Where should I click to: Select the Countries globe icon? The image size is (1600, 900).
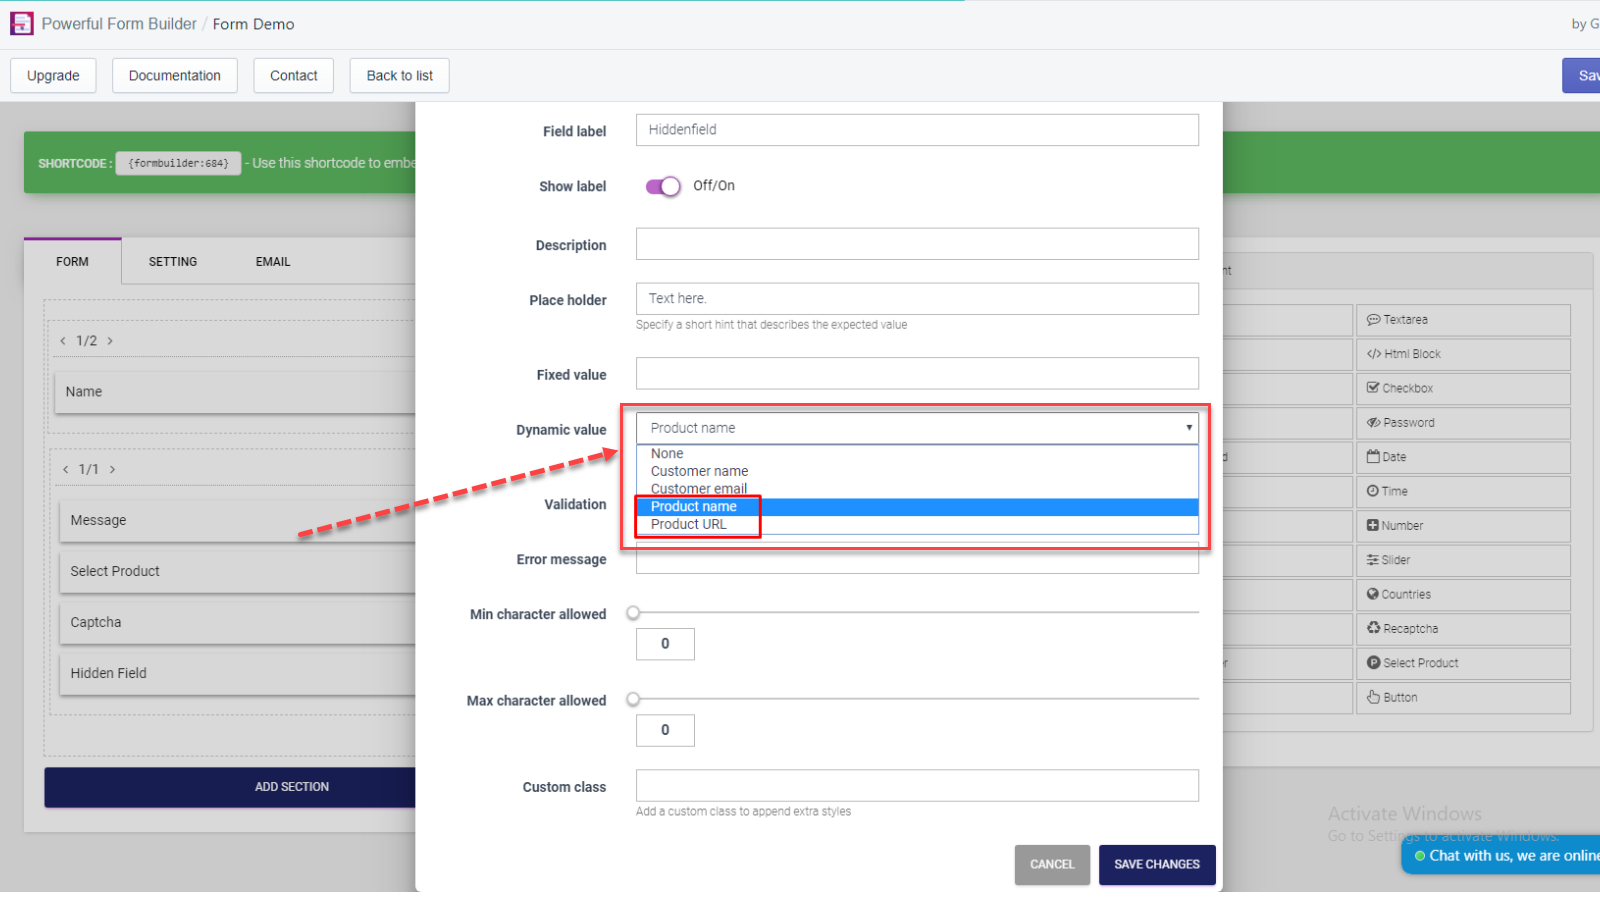point(1373,594)
